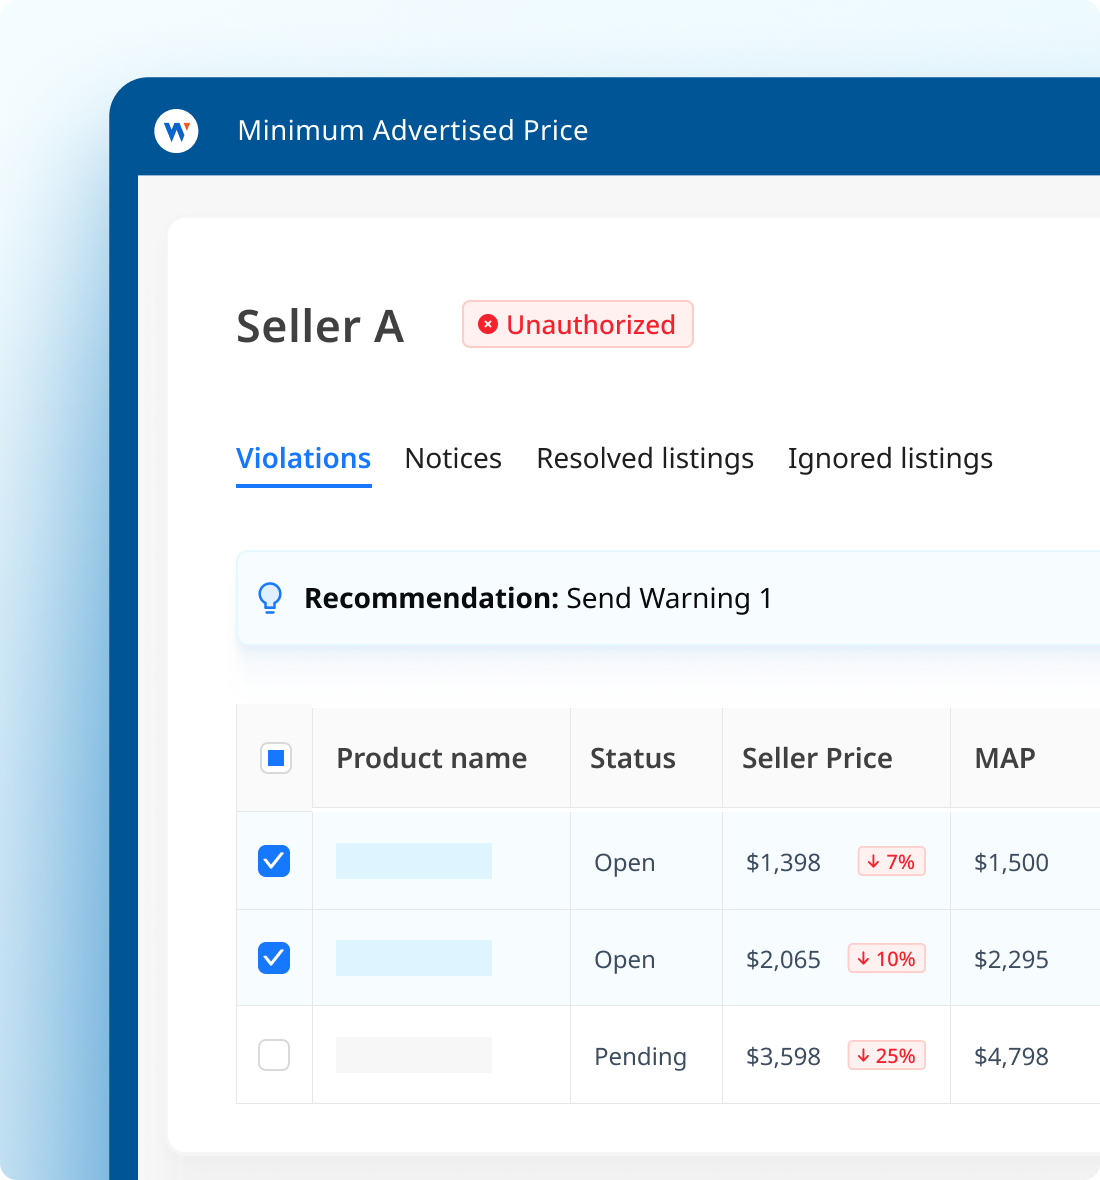This screenshot has width=1100, height=1180.
Task: Uncheck the checkbox for the $2,065 row
Action: (274, 958)
